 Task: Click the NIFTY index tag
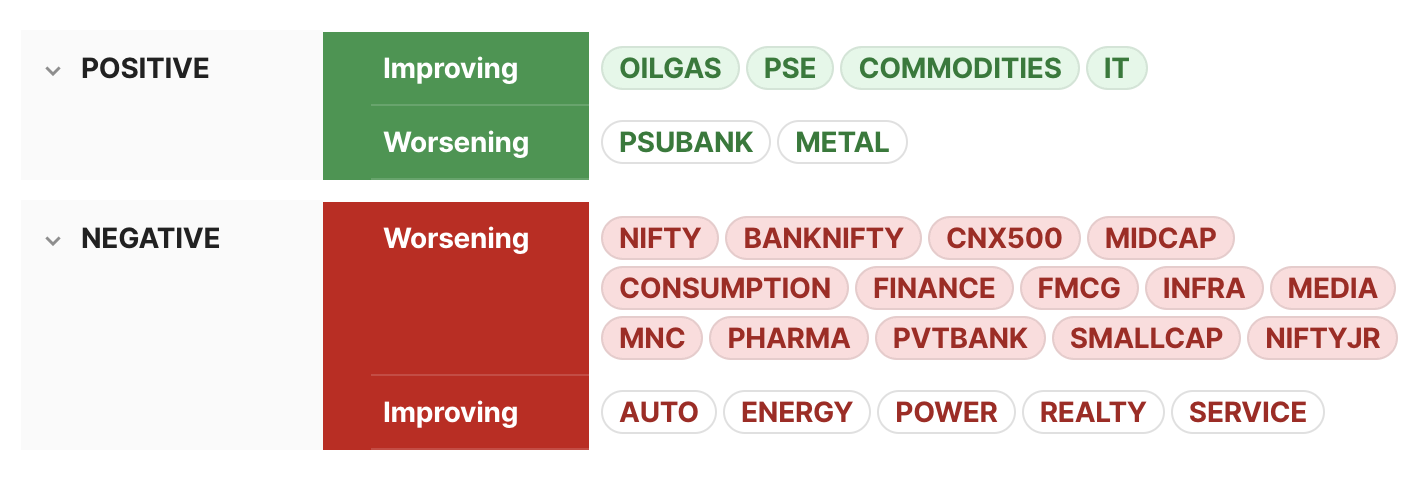pyautogui.click(x=660, y=238)
